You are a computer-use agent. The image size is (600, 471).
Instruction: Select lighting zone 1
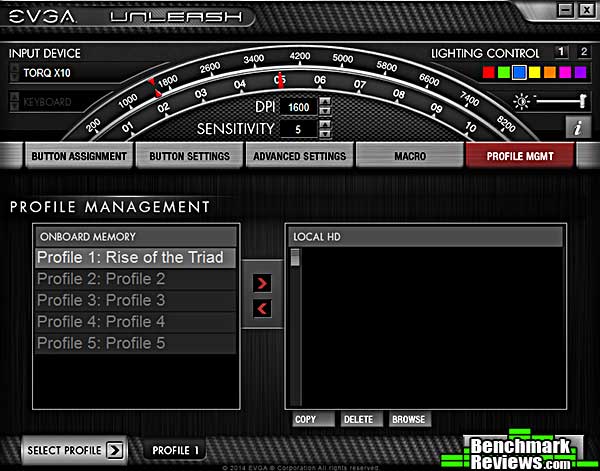click(561, 52)
